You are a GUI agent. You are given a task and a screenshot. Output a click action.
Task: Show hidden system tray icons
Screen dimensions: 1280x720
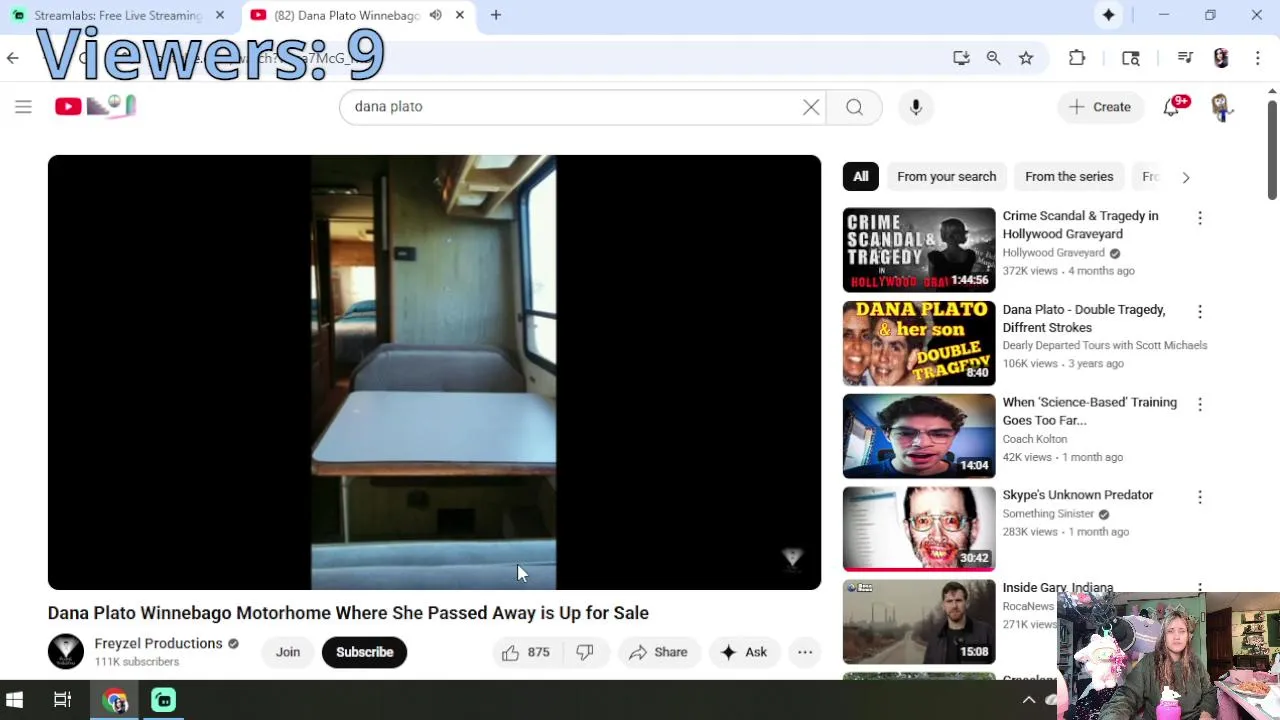pos(1028,700)
